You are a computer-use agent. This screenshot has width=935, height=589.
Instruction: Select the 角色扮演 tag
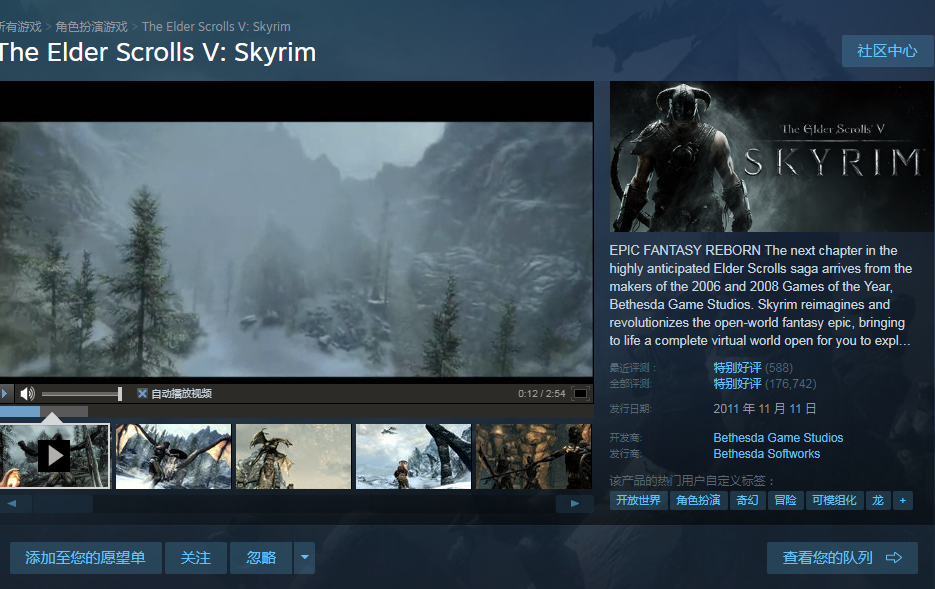coord(698,500)
